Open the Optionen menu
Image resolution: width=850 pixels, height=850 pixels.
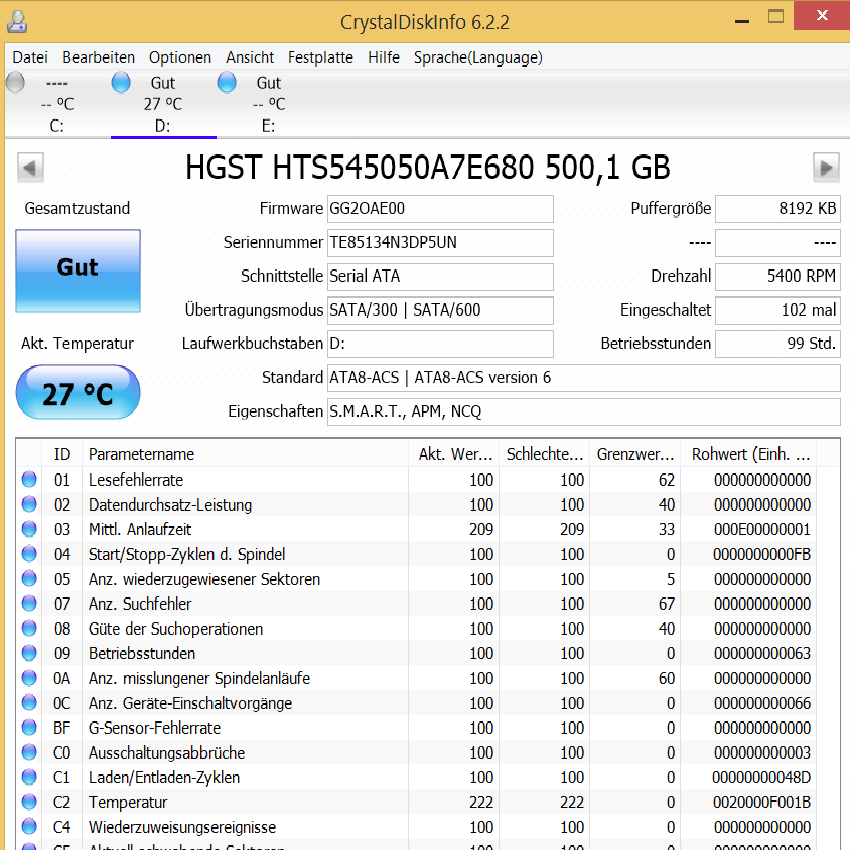[x=180, y=57]
